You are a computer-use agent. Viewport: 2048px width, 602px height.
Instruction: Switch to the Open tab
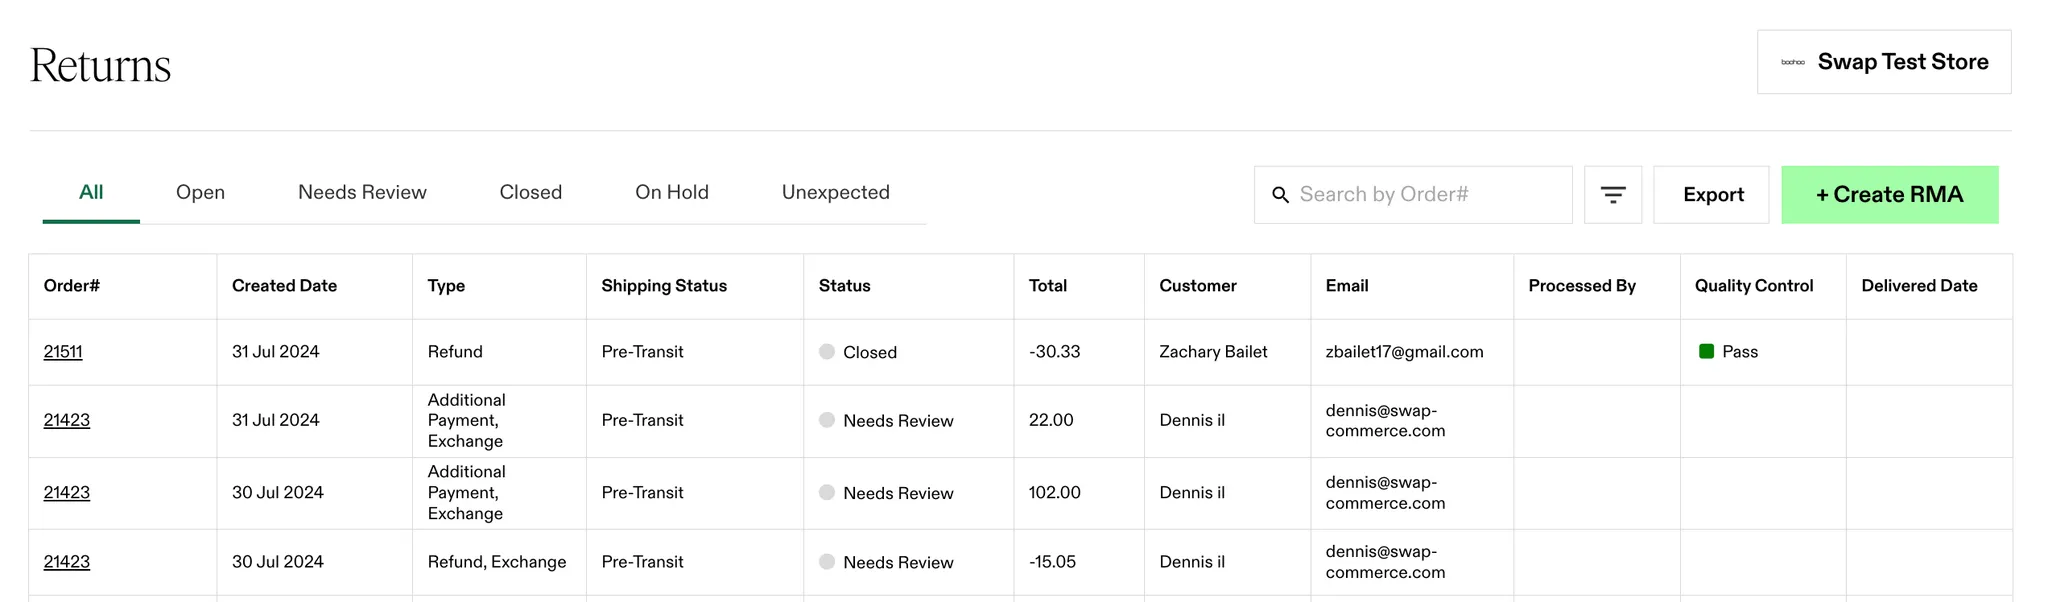(x=200, y=192)
